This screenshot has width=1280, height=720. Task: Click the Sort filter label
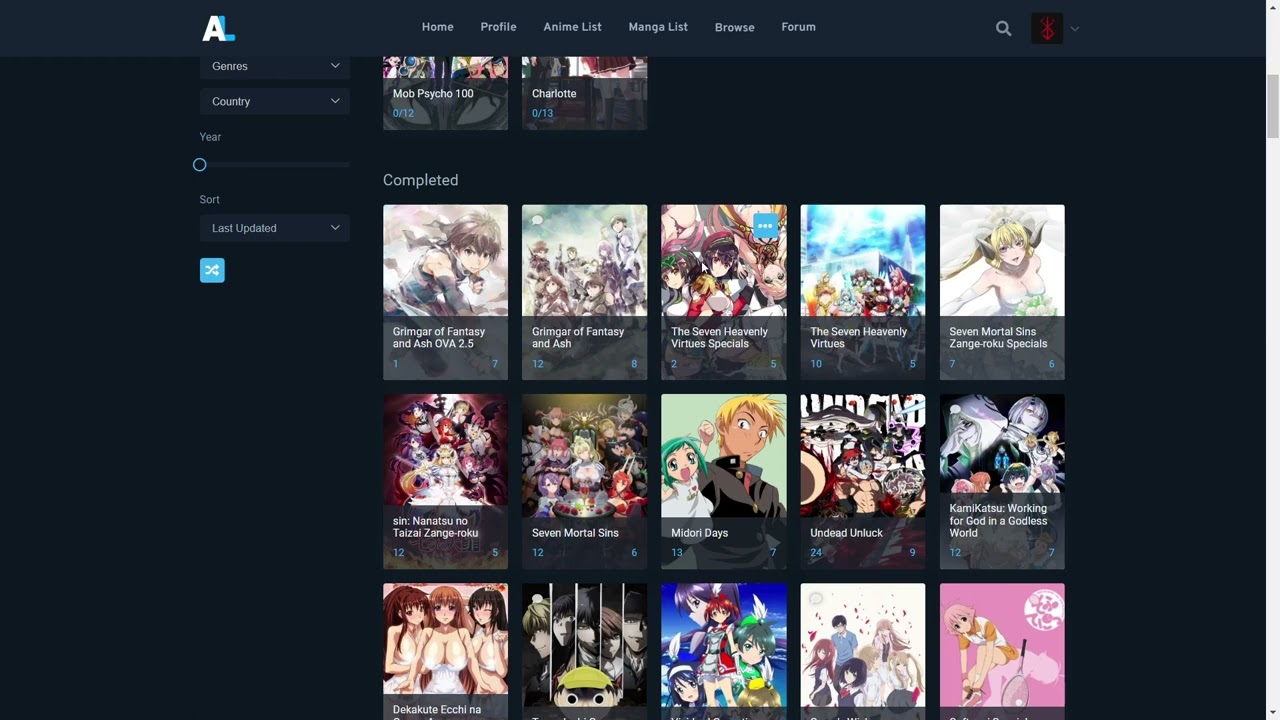point(209,200)
